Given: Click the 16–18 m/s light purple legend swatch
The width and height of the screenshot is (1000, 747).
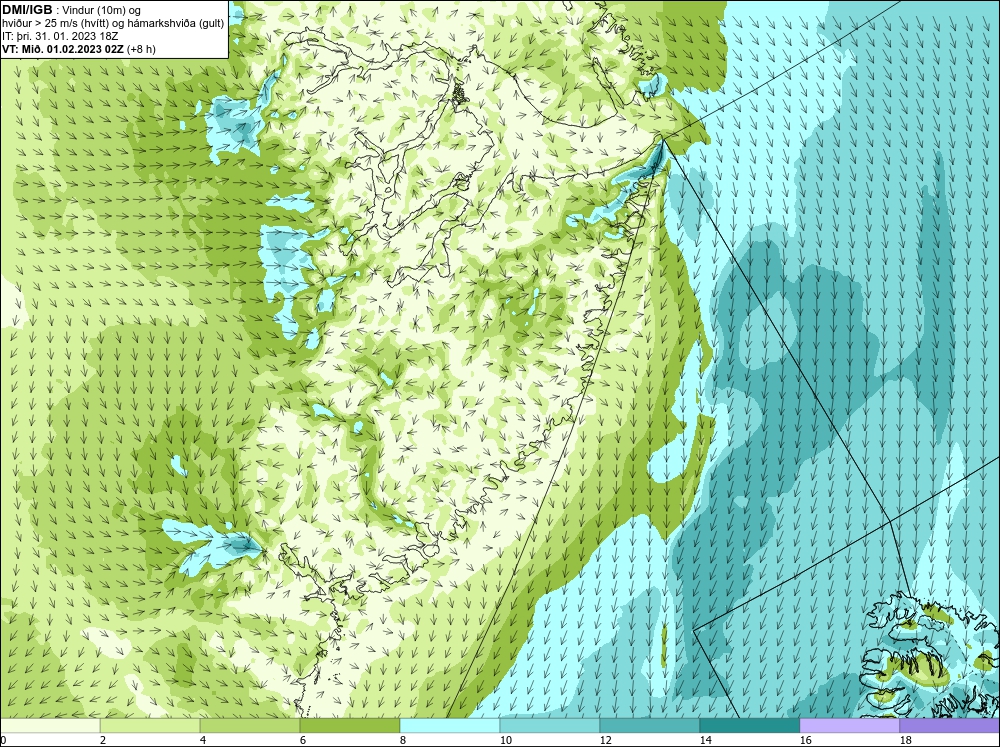Looking at the screenshot, I should pos(849,726).
